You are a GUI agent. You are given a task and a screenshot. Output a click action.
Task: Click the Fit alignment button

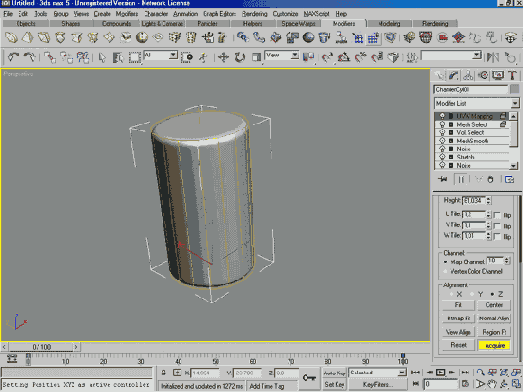click(458, 305)
